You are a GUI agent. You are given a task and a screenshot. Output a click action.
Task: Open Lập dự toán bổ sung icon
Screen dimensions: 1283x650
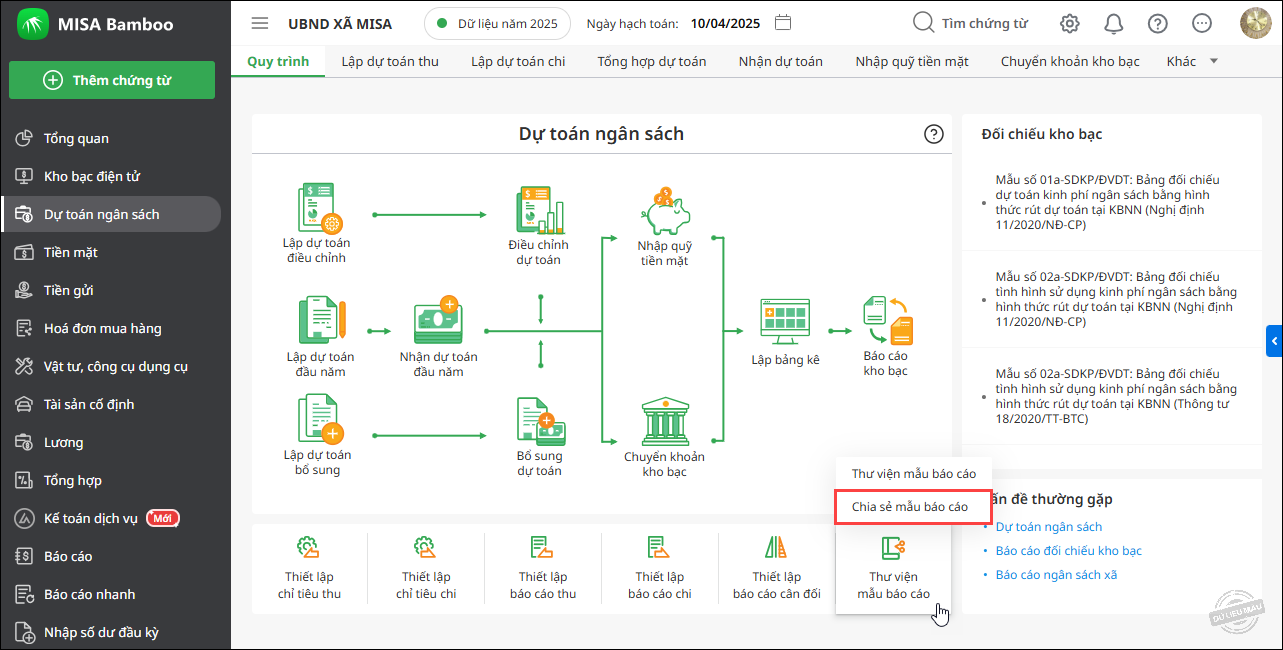click(321, 420)
